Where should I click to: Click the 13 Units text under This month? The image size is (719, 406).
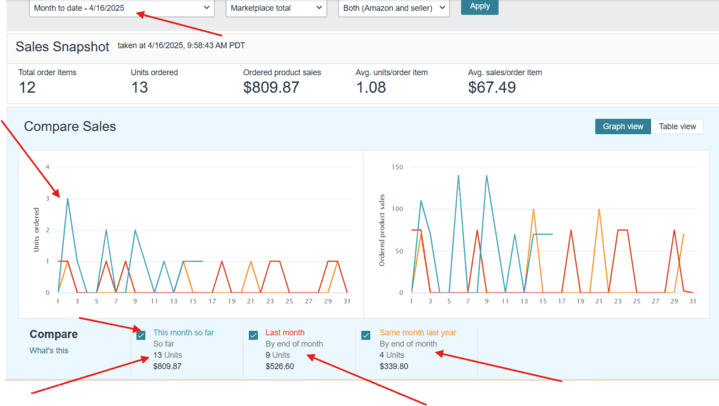167,355
